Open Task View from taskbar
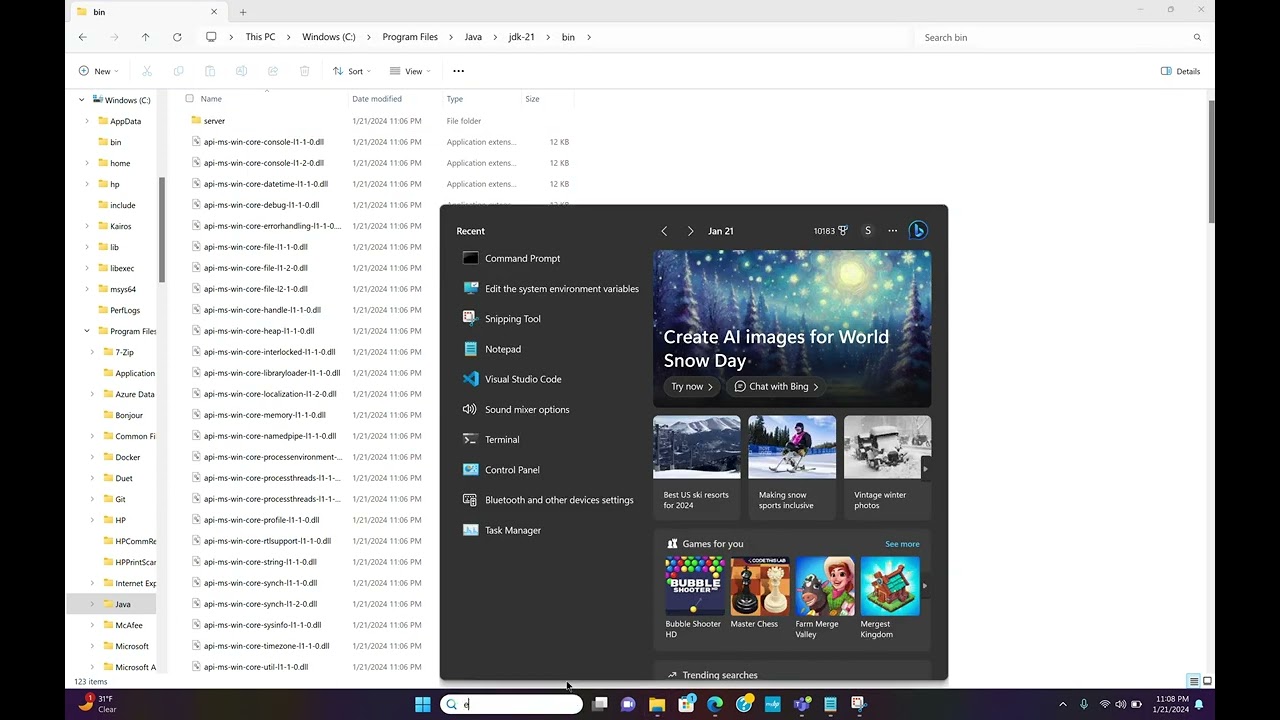Screen dimensions: 1280x720 point(599,704)
